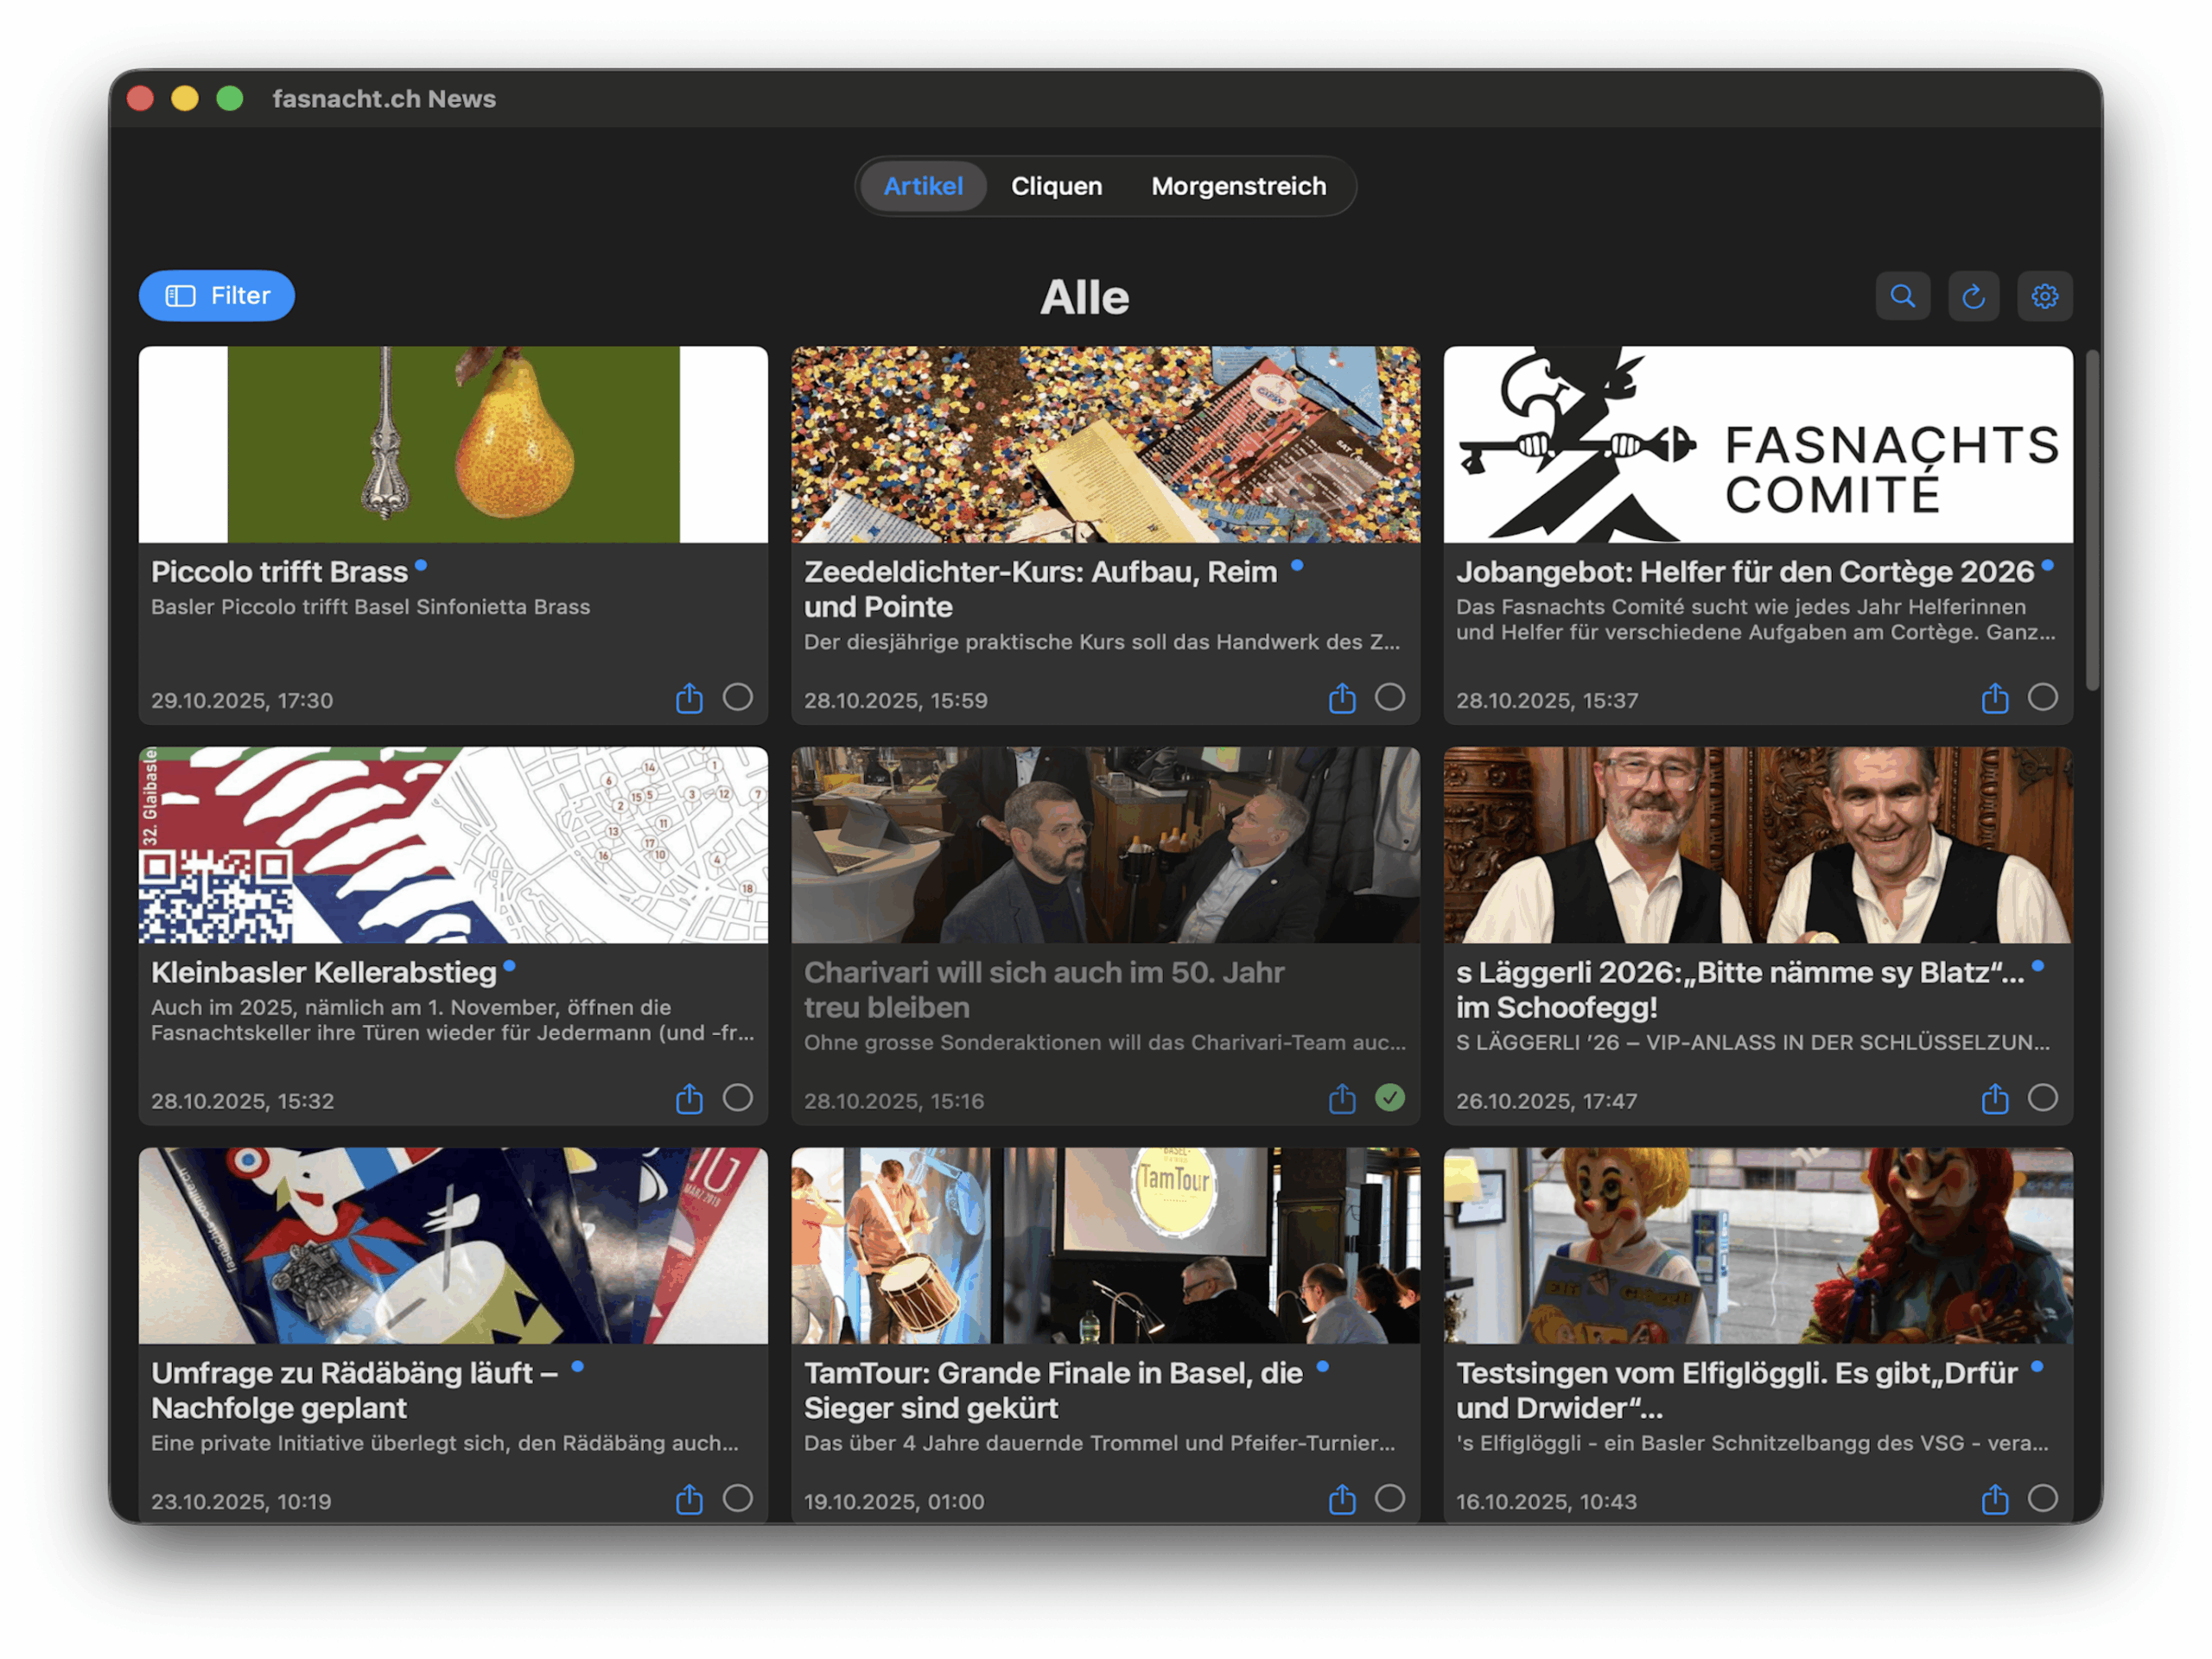Unmark Charivari article green read checkmark

tap(1390, 1098)
